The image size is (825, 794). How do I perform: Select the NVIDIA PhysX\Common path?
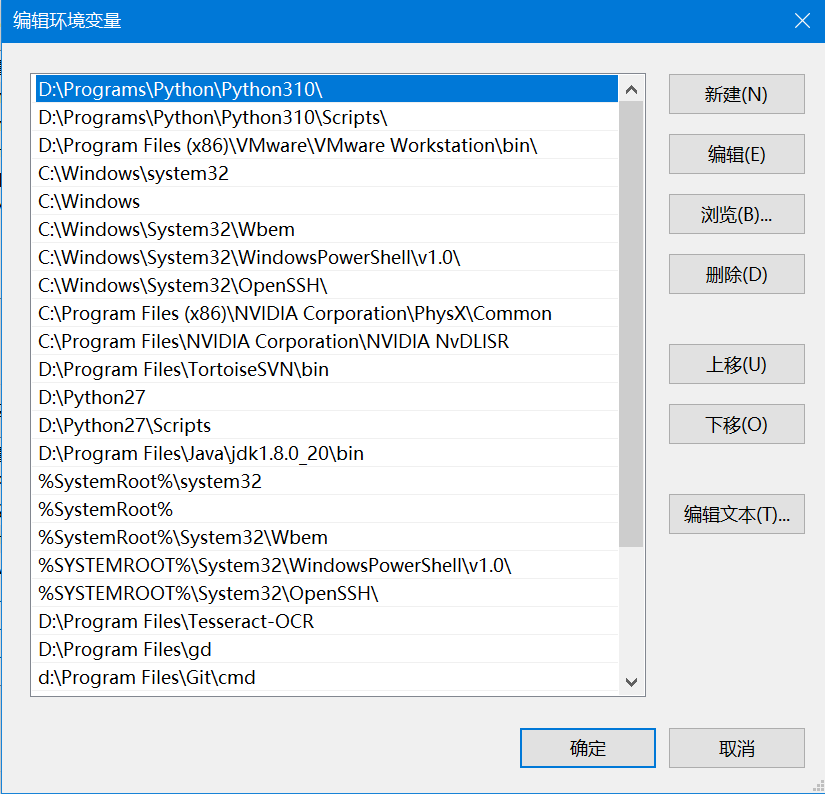point(327,313)
